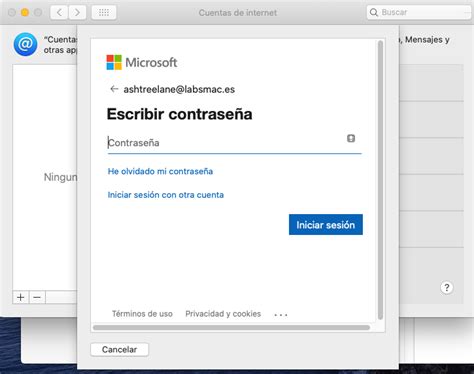
Task: Open Privacidad y cookies link
Action: point(223,314)
